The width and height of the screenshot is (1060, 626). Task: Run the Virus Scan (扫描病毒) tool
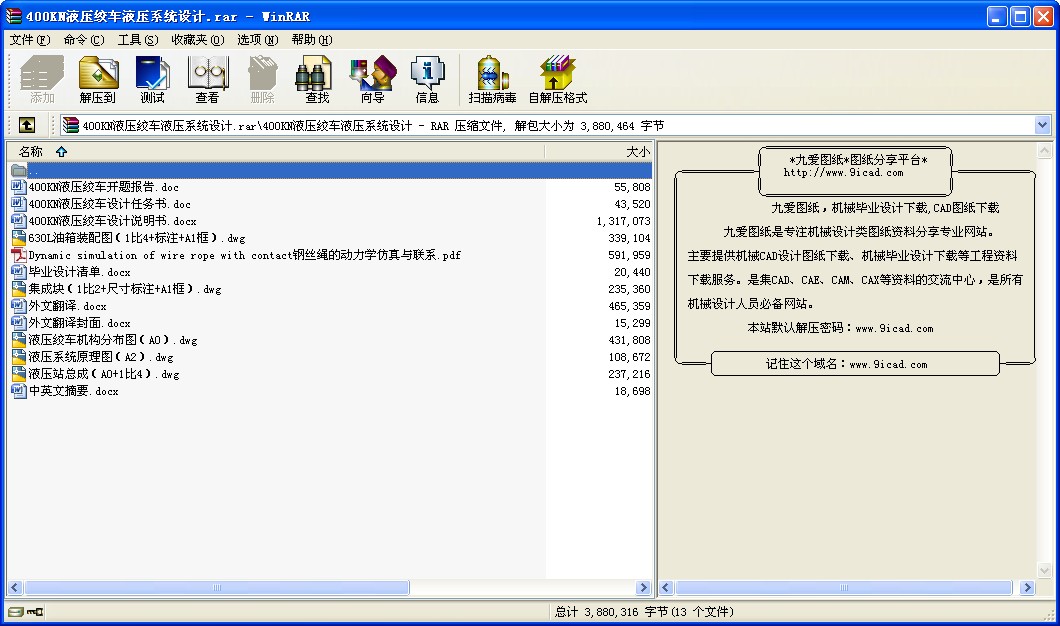click(x=492, y=80)
